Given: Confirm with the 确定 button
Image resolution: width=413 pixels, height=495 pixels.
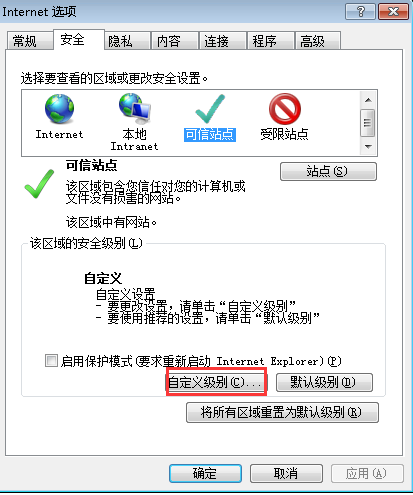Looking at the screenshot, I should tap(205, 473).
